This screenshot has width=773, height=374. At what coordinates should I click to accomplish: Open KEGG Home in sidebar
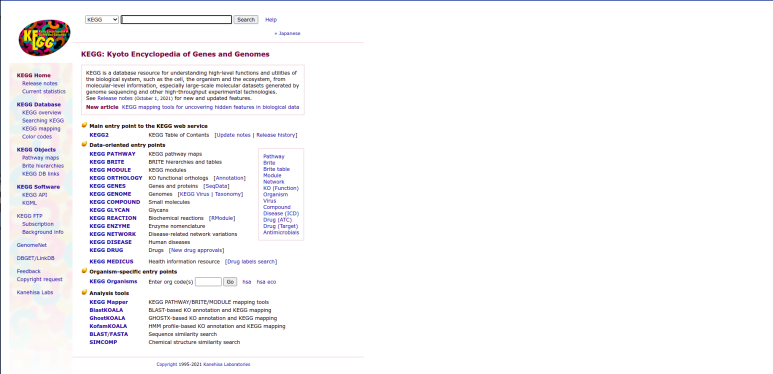pos(34,75)
